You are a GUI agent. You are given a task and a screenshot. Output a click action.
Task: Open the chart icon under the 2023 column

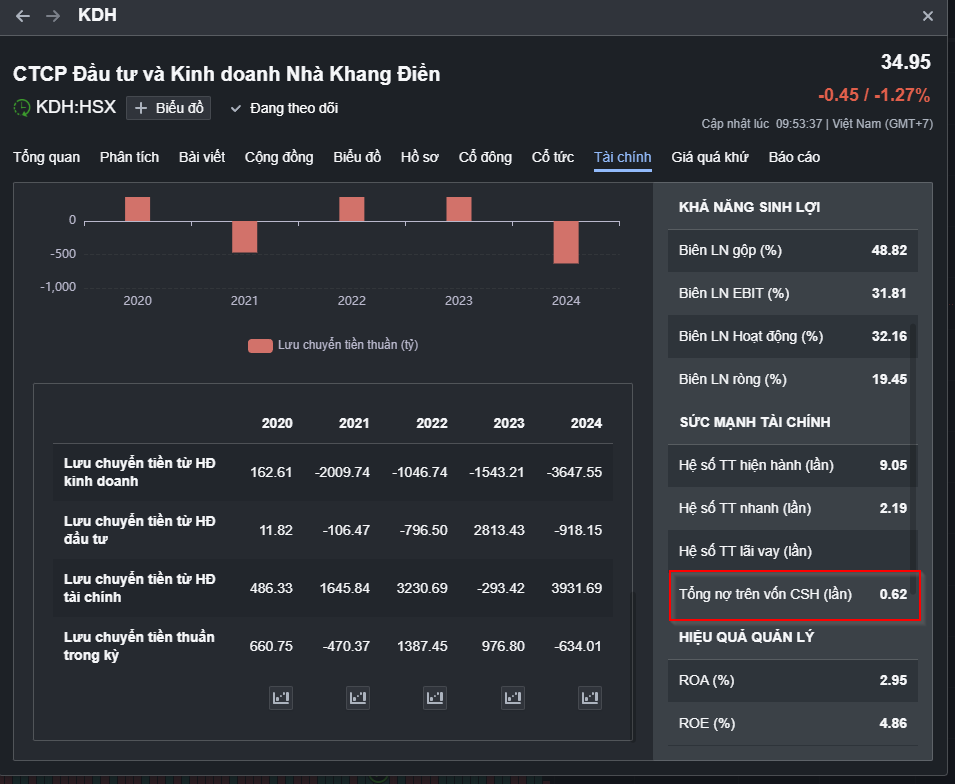[x=512, y=698]
